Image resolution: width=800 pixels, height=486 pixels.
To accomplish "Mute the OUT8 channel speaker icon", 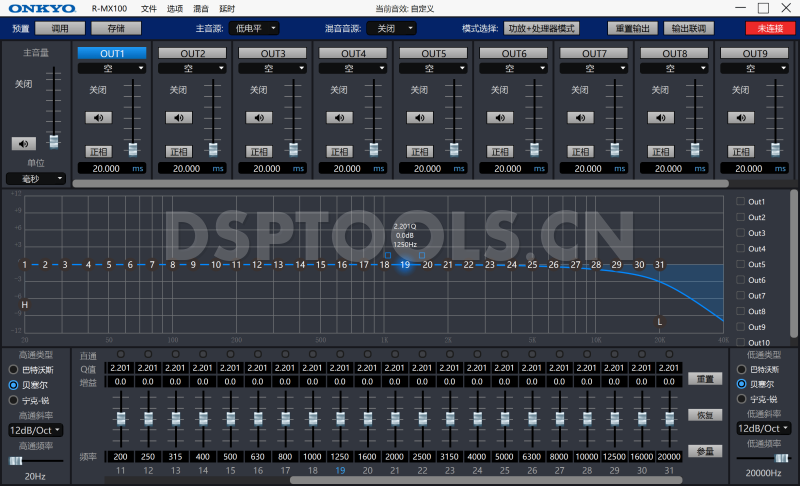I will click(x=661, y=117).
